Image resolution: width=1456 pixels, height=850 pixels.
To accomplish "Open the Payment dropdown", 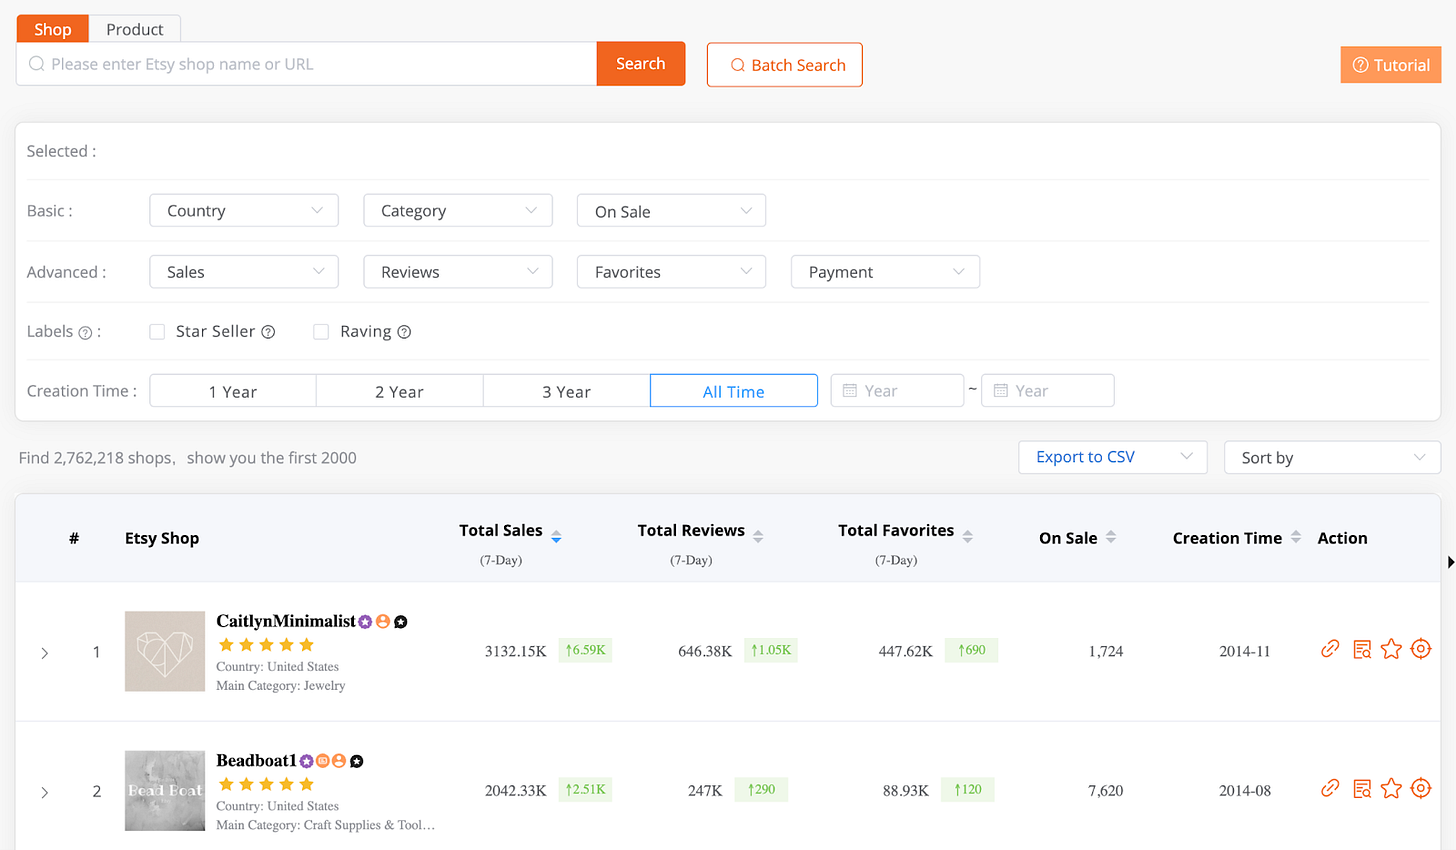I will (885, 272).
